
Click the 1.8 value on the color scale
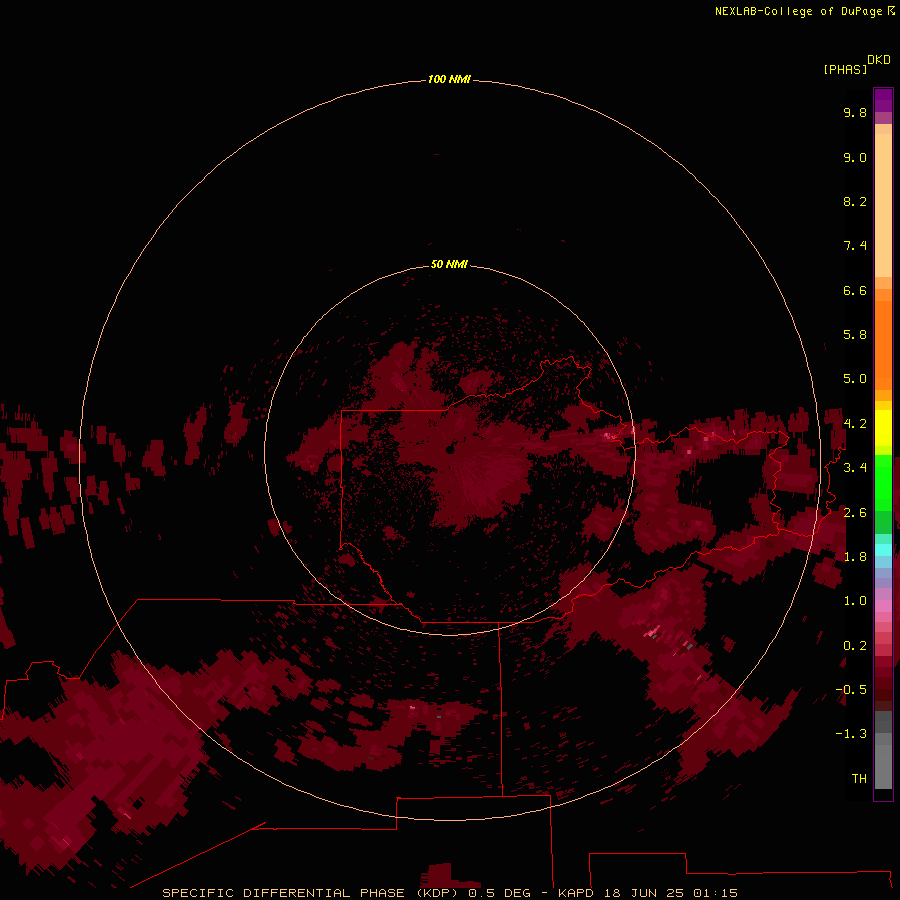pyautogui.click(x=855, y=557)
